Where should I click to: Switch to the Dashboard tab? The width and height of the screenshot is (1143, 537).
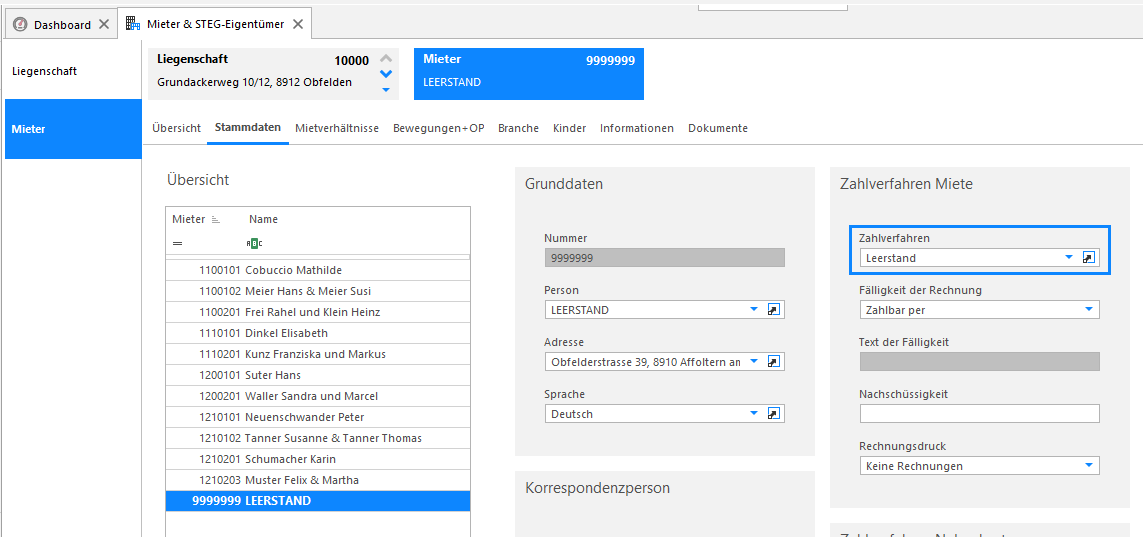point(62,24)
